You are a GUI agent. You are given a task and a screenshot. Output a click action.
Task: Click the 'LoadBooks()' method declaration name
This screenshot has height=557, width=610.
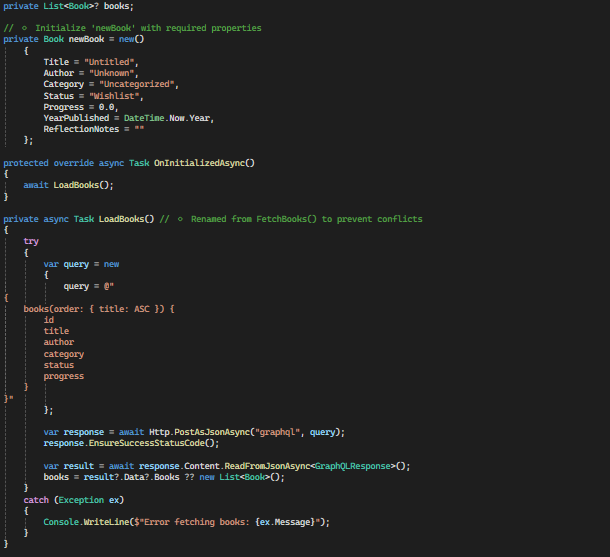click(126, 219)
